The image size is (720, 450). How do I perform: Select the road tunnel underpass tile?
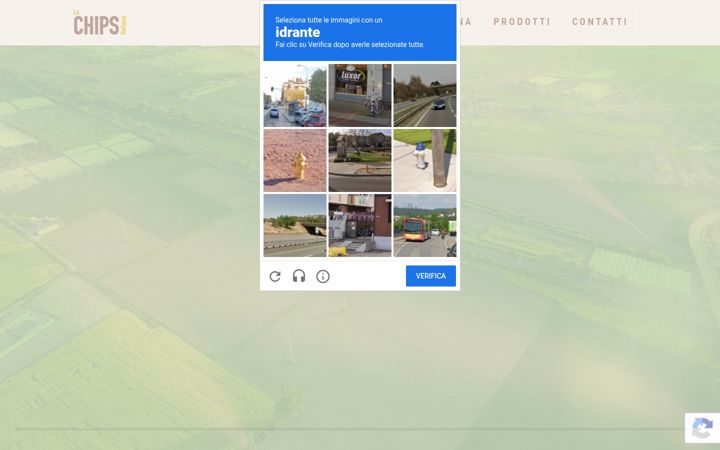[295, 225]
